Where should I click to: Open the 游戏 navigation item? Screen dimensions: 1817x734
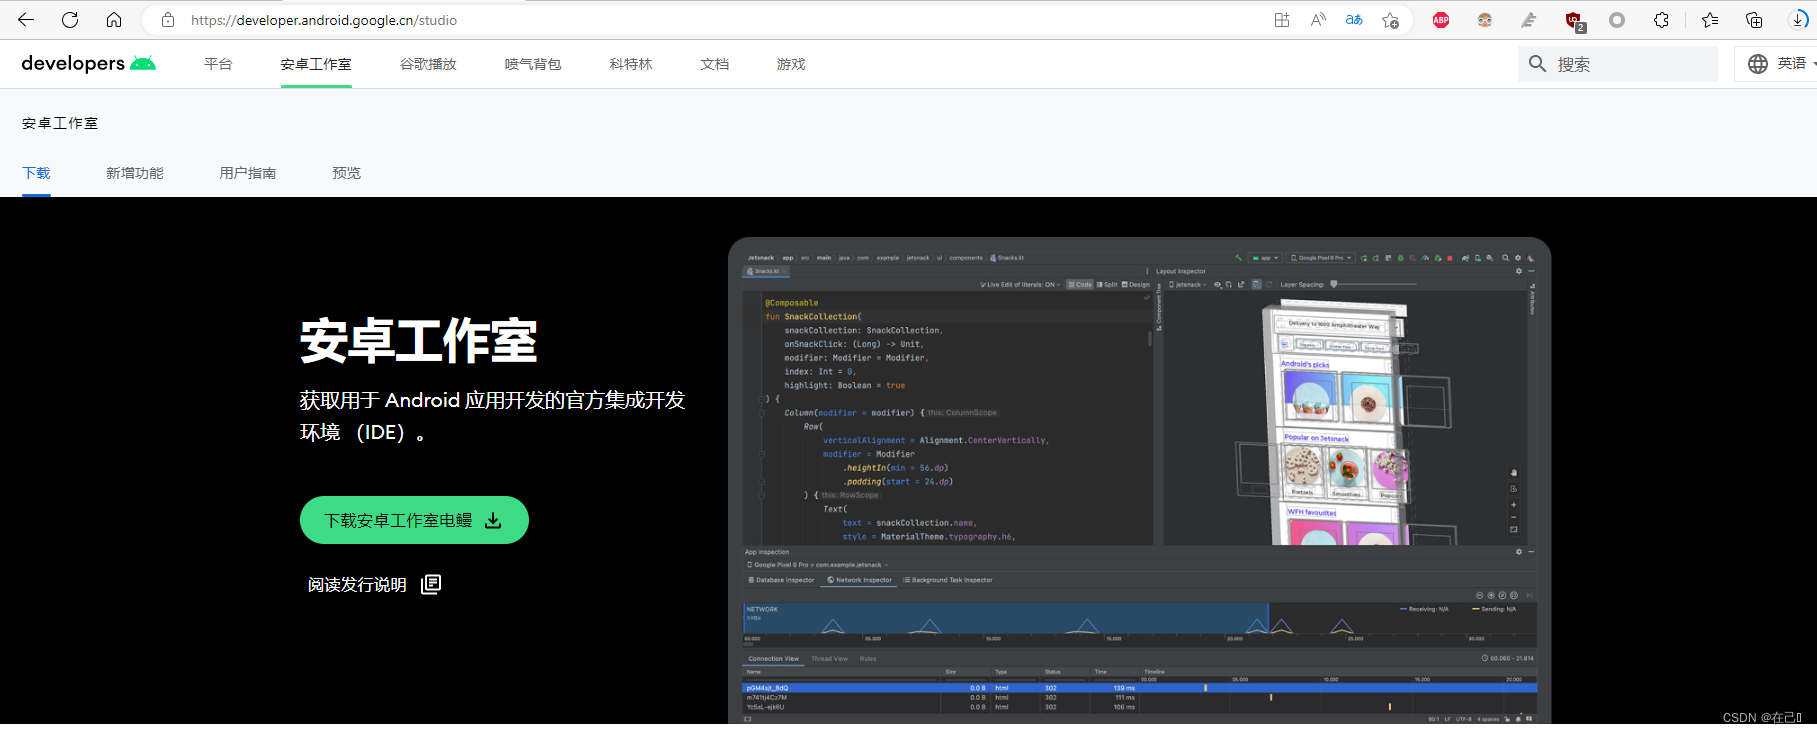[x=791, y=64]
